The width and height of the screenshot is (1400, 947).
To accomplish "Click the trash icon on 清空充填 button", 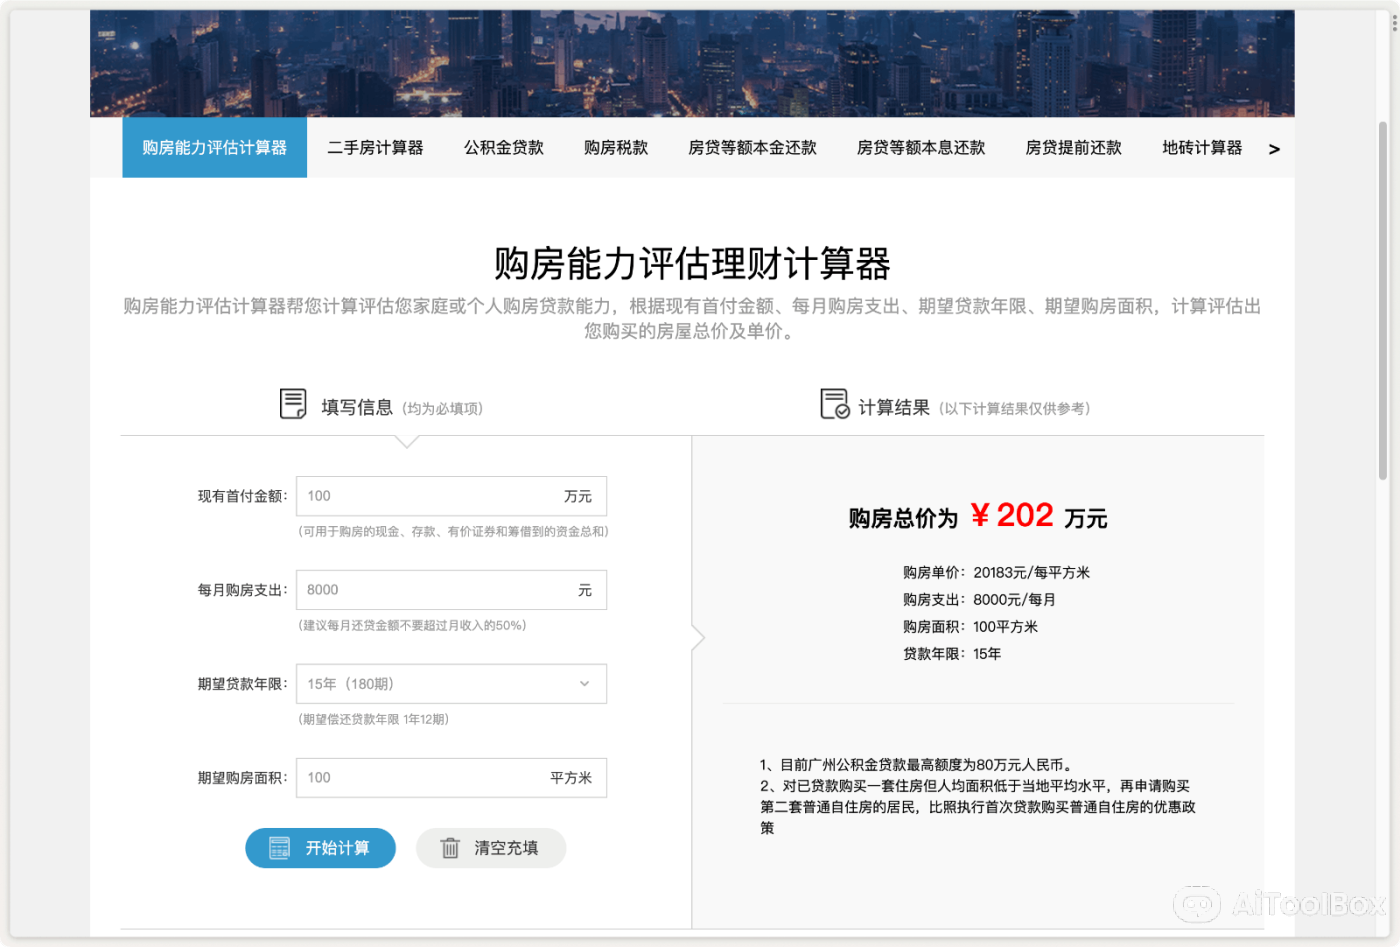I will [x=451, y=847].
